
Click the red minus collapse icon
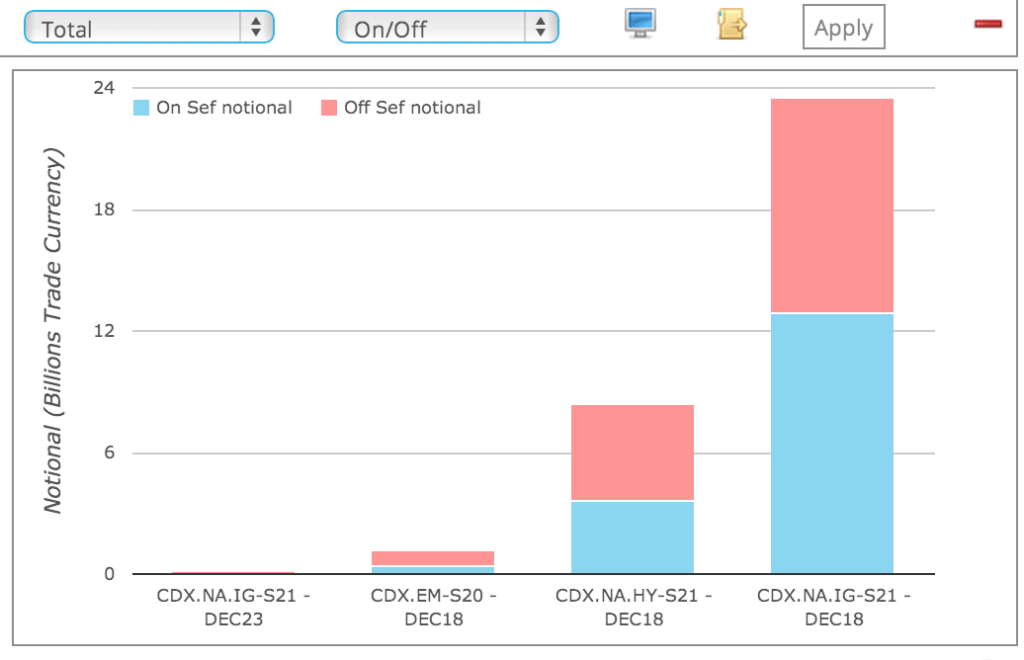[x=988, y=21]
